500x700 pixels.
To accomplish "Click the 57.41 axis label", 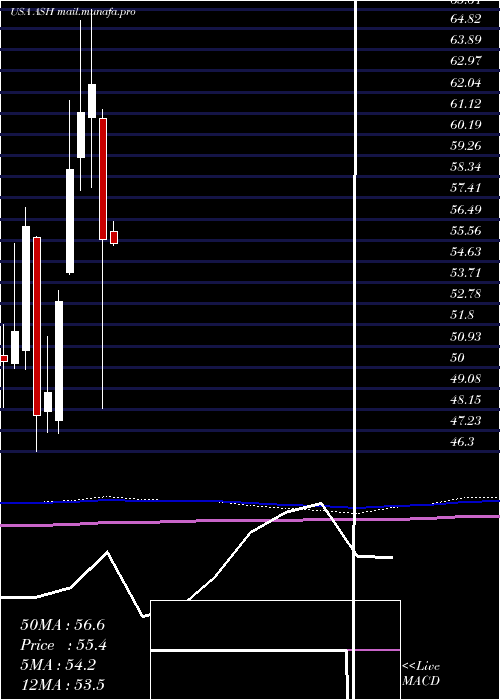I will pyautogui.click(x=466, y=188).
